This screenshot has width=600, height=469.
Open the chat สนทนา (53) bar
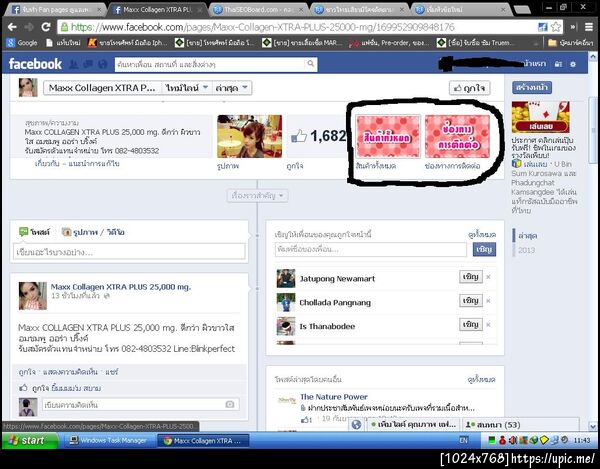520,425
